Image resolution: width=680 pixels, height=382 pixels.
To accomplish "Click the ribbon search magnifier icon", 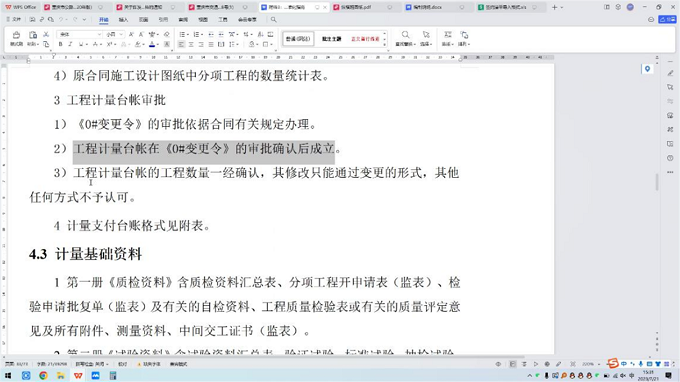I will pos(273,20).
